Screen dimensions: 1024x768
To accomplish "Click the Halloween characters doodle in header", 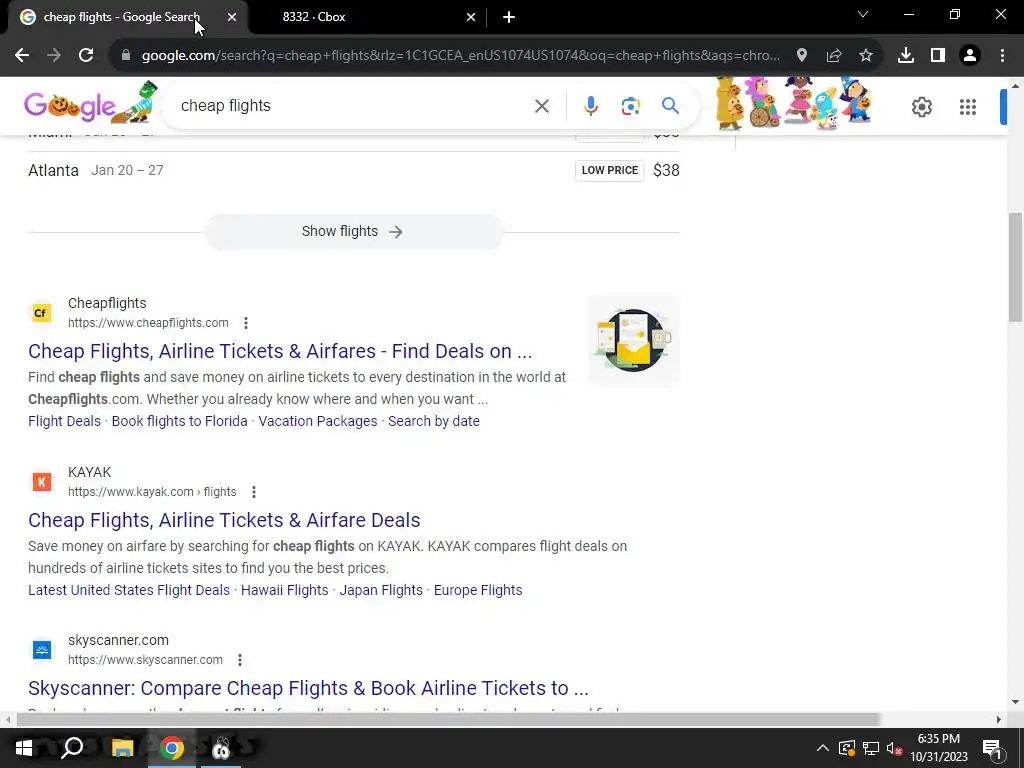I will (x=794, y=103).
